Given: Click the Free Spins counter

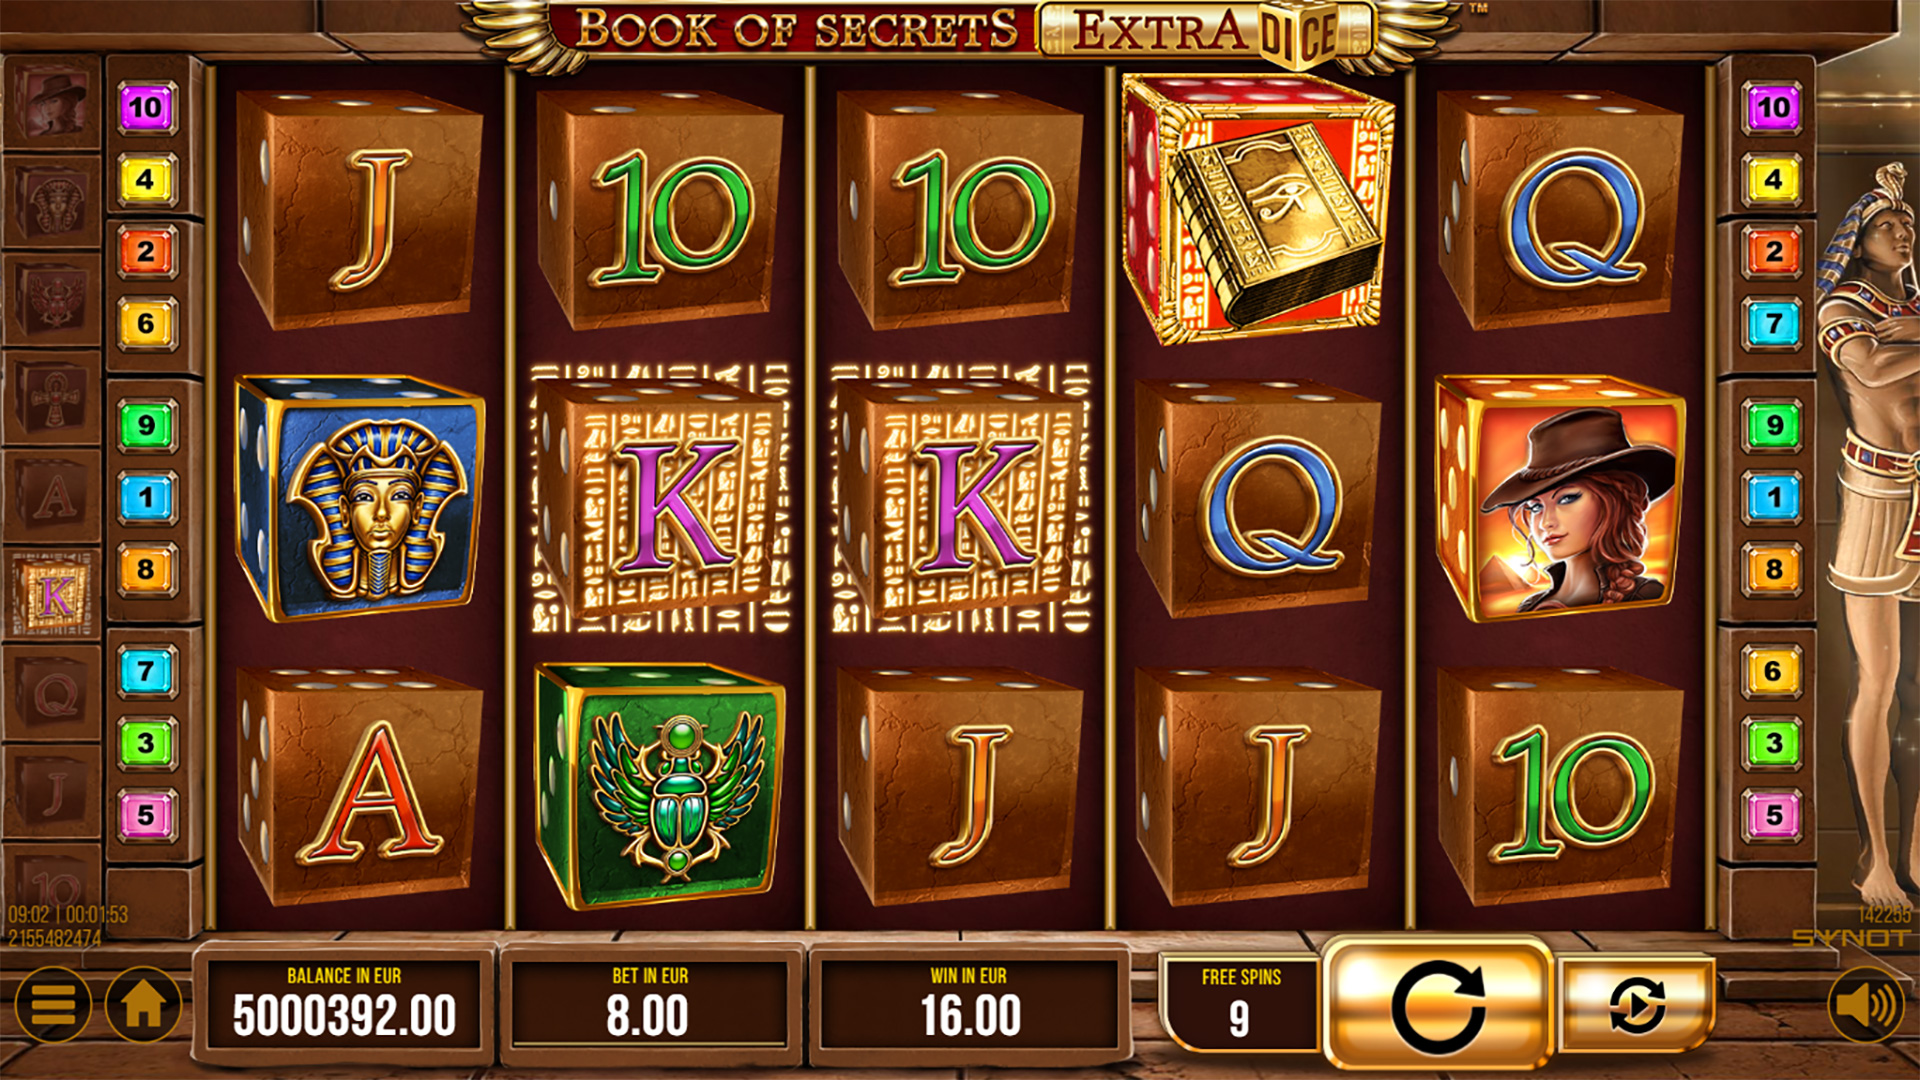Looking at the screenshot, I should coord(1240,1003).
